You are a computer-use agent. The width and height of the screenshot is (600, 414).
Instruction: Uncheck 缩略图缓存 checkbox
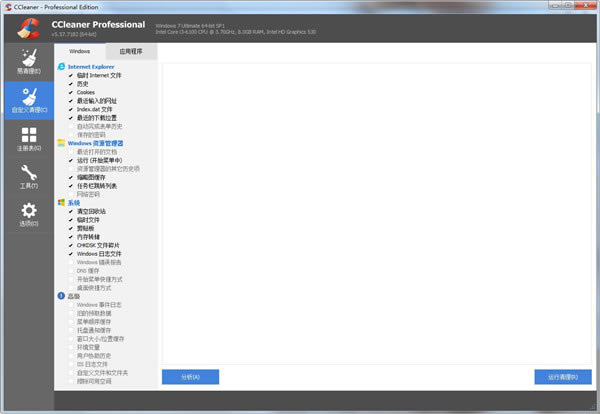pyautogui.click(x=71, y=177)
